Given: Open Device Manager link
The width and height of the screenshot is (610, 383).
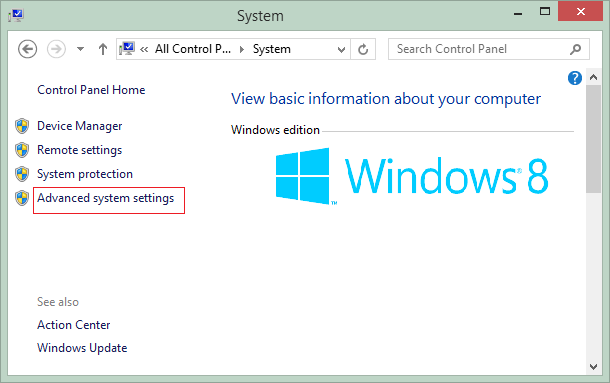Looking at the screenshot, I should [x=79, y=126].
